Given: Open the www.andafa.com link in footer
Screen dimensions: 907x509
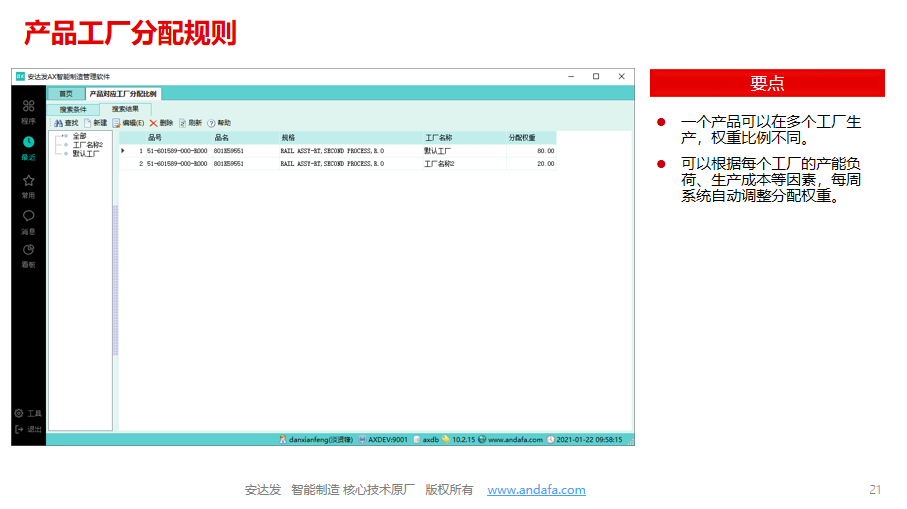Looking at the screenshot, I should tap(536, 490).
